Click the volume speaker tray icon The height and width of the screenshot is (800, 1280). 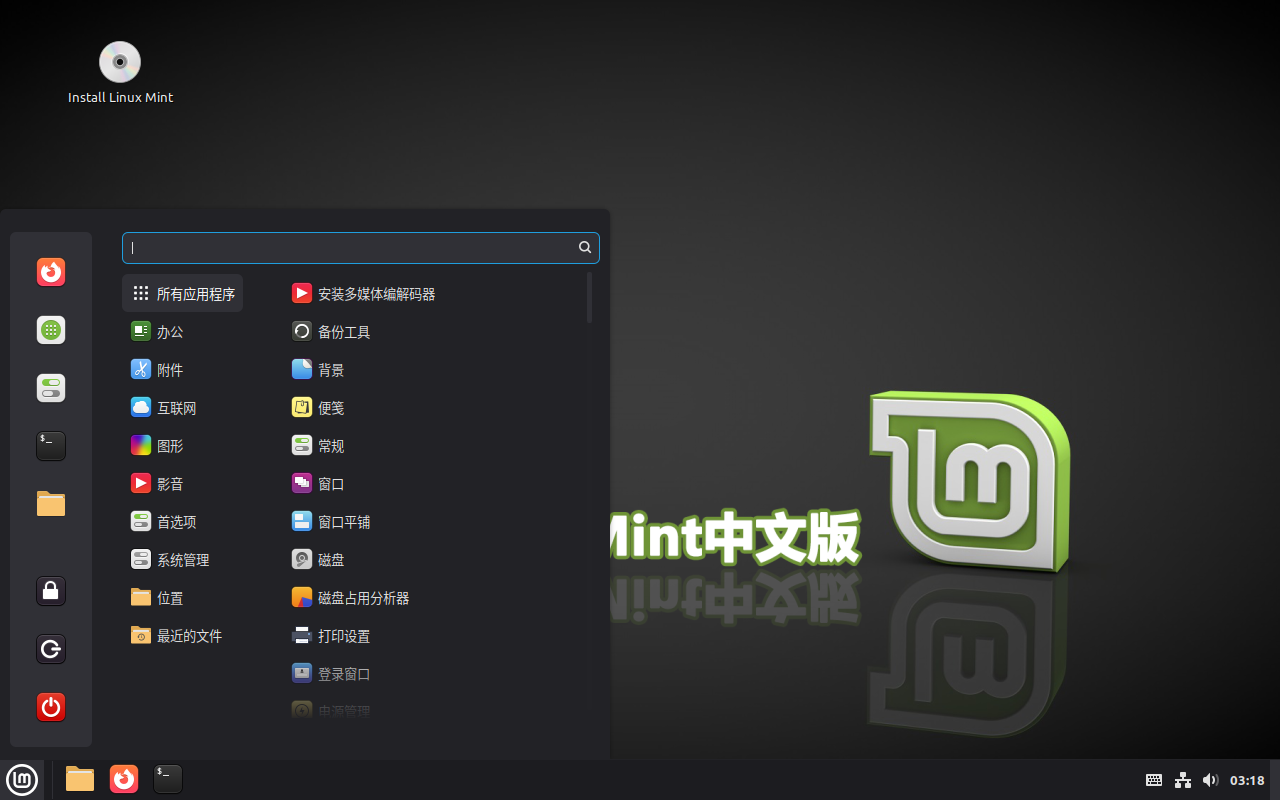[x=1211, y=780]
